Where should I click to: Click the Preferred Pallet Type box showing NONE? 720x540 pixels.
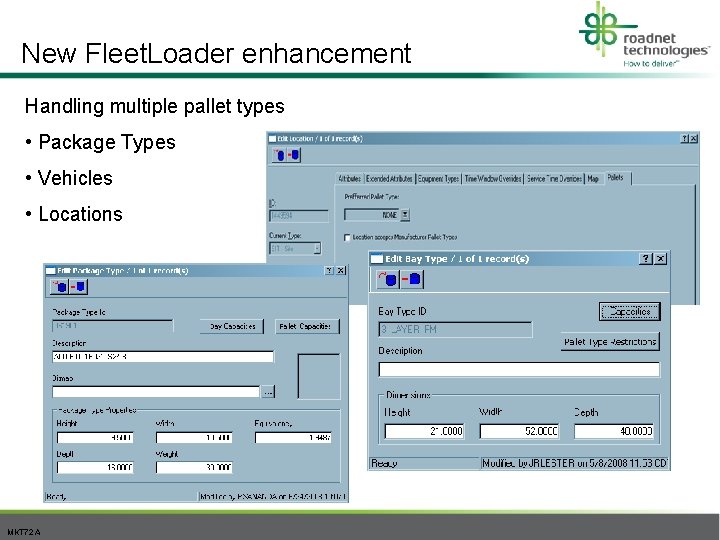[372, 214]
